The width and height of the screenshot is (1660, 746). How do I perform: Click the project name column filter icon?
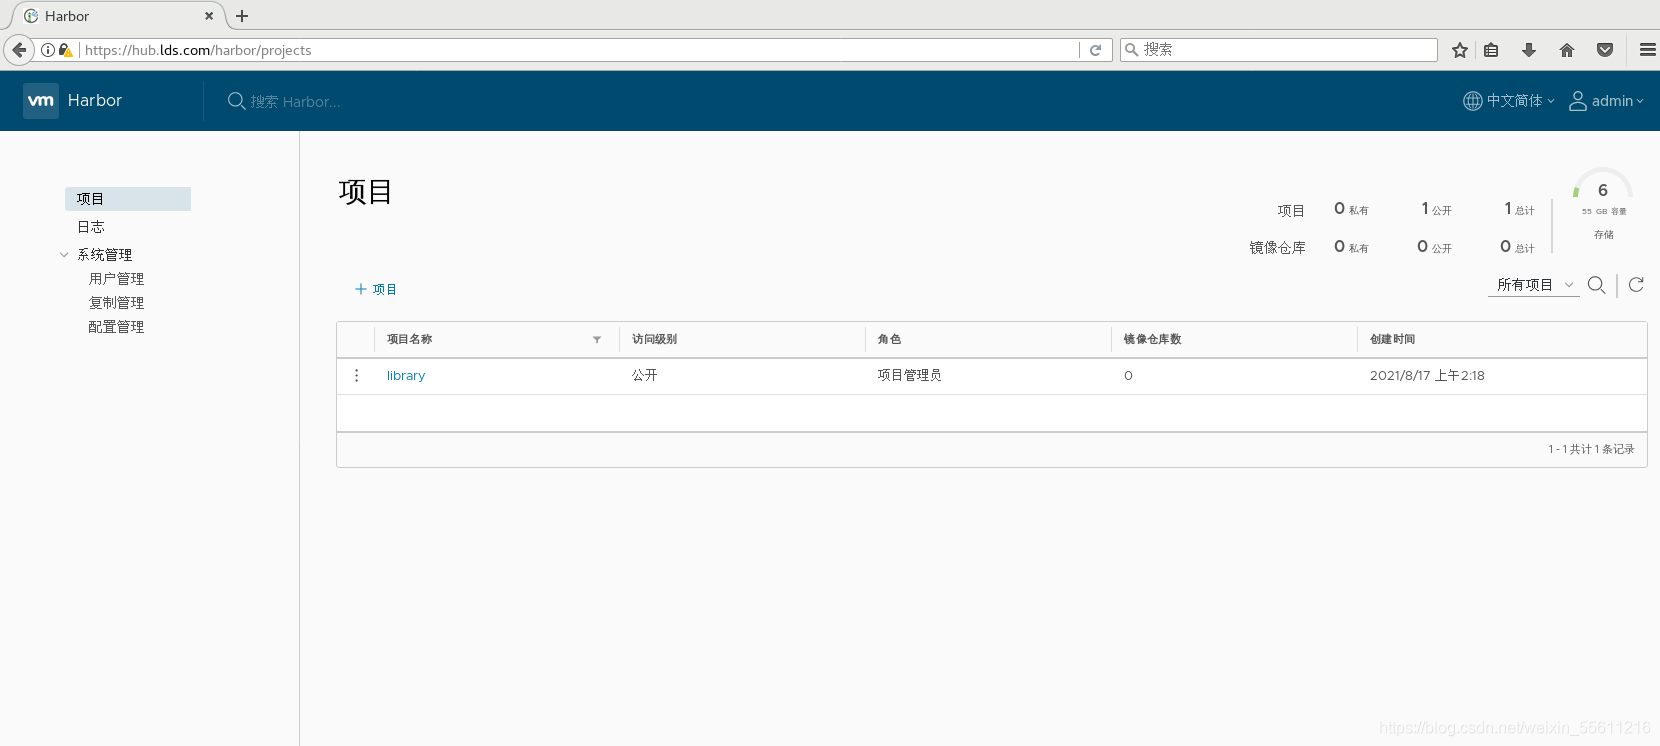pyautogui.click(x=597, y=340)
